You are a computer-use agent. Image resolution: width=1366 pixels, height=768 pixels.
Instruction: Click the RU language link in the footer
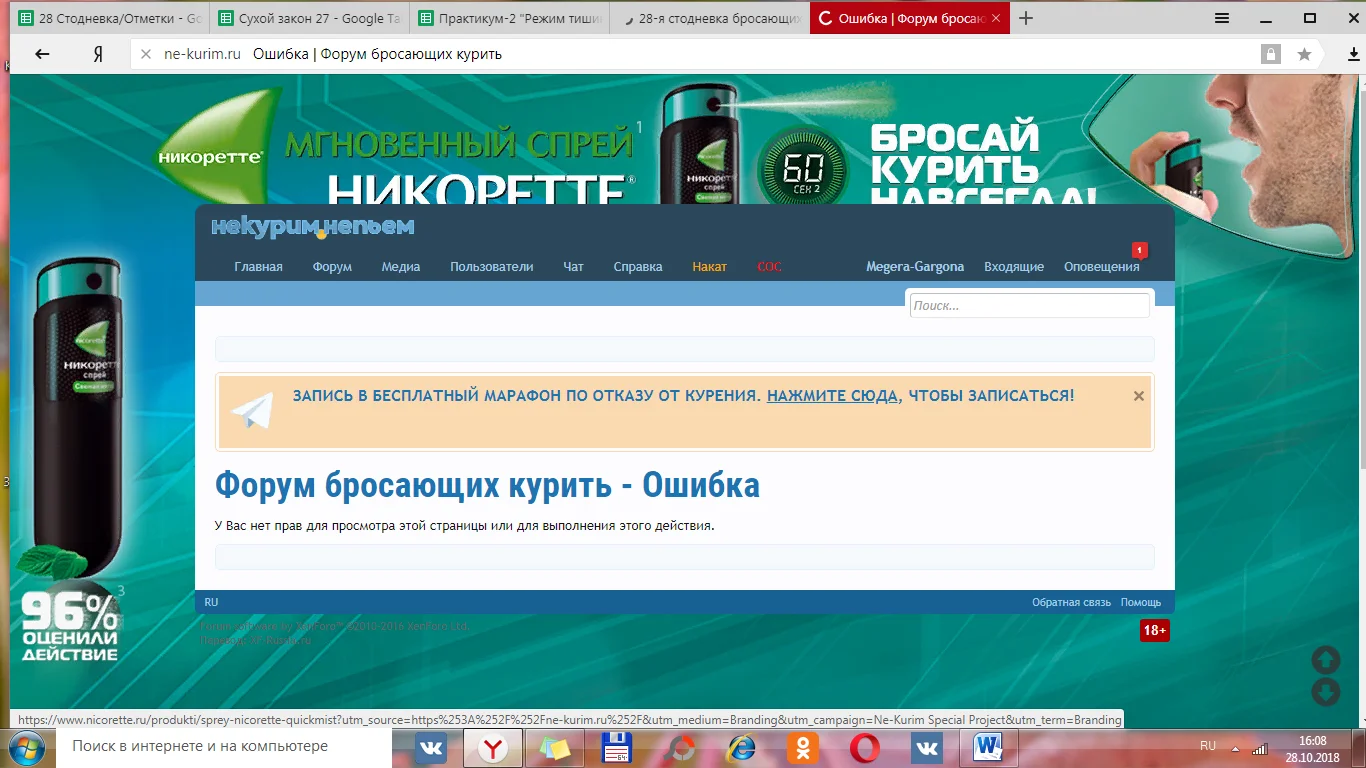211,602
